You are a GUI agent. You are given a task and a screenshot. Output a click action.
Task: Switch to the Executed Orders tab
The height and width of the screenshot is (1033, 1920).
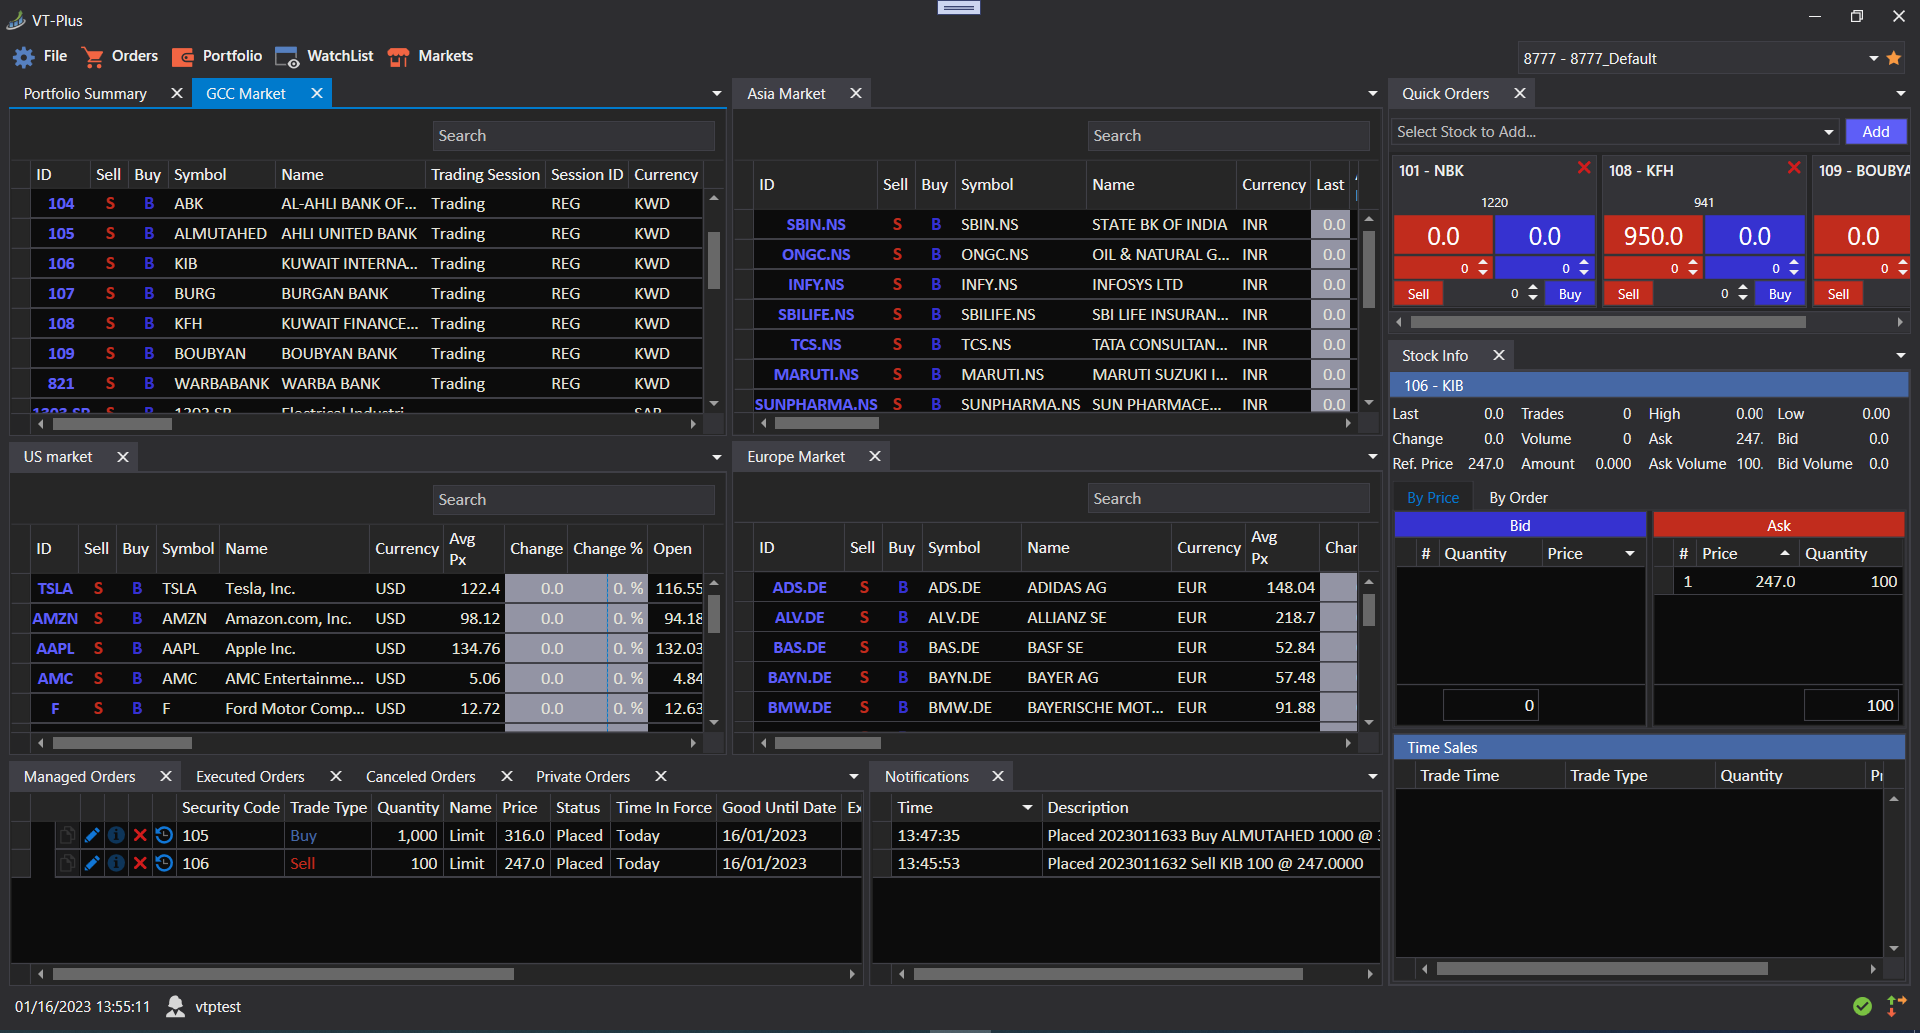click(250, 776)
